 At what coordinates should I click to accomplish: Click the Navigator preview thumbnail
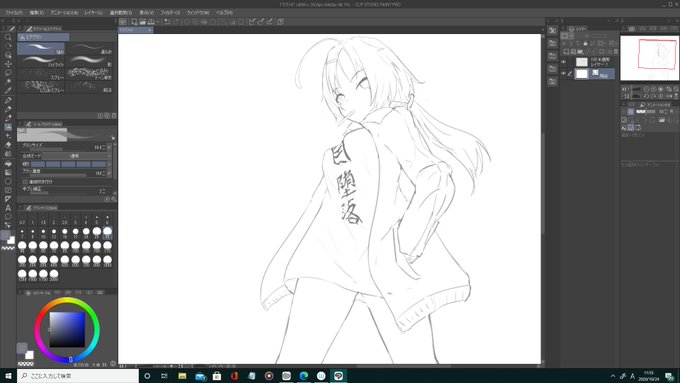click(649, 58)
